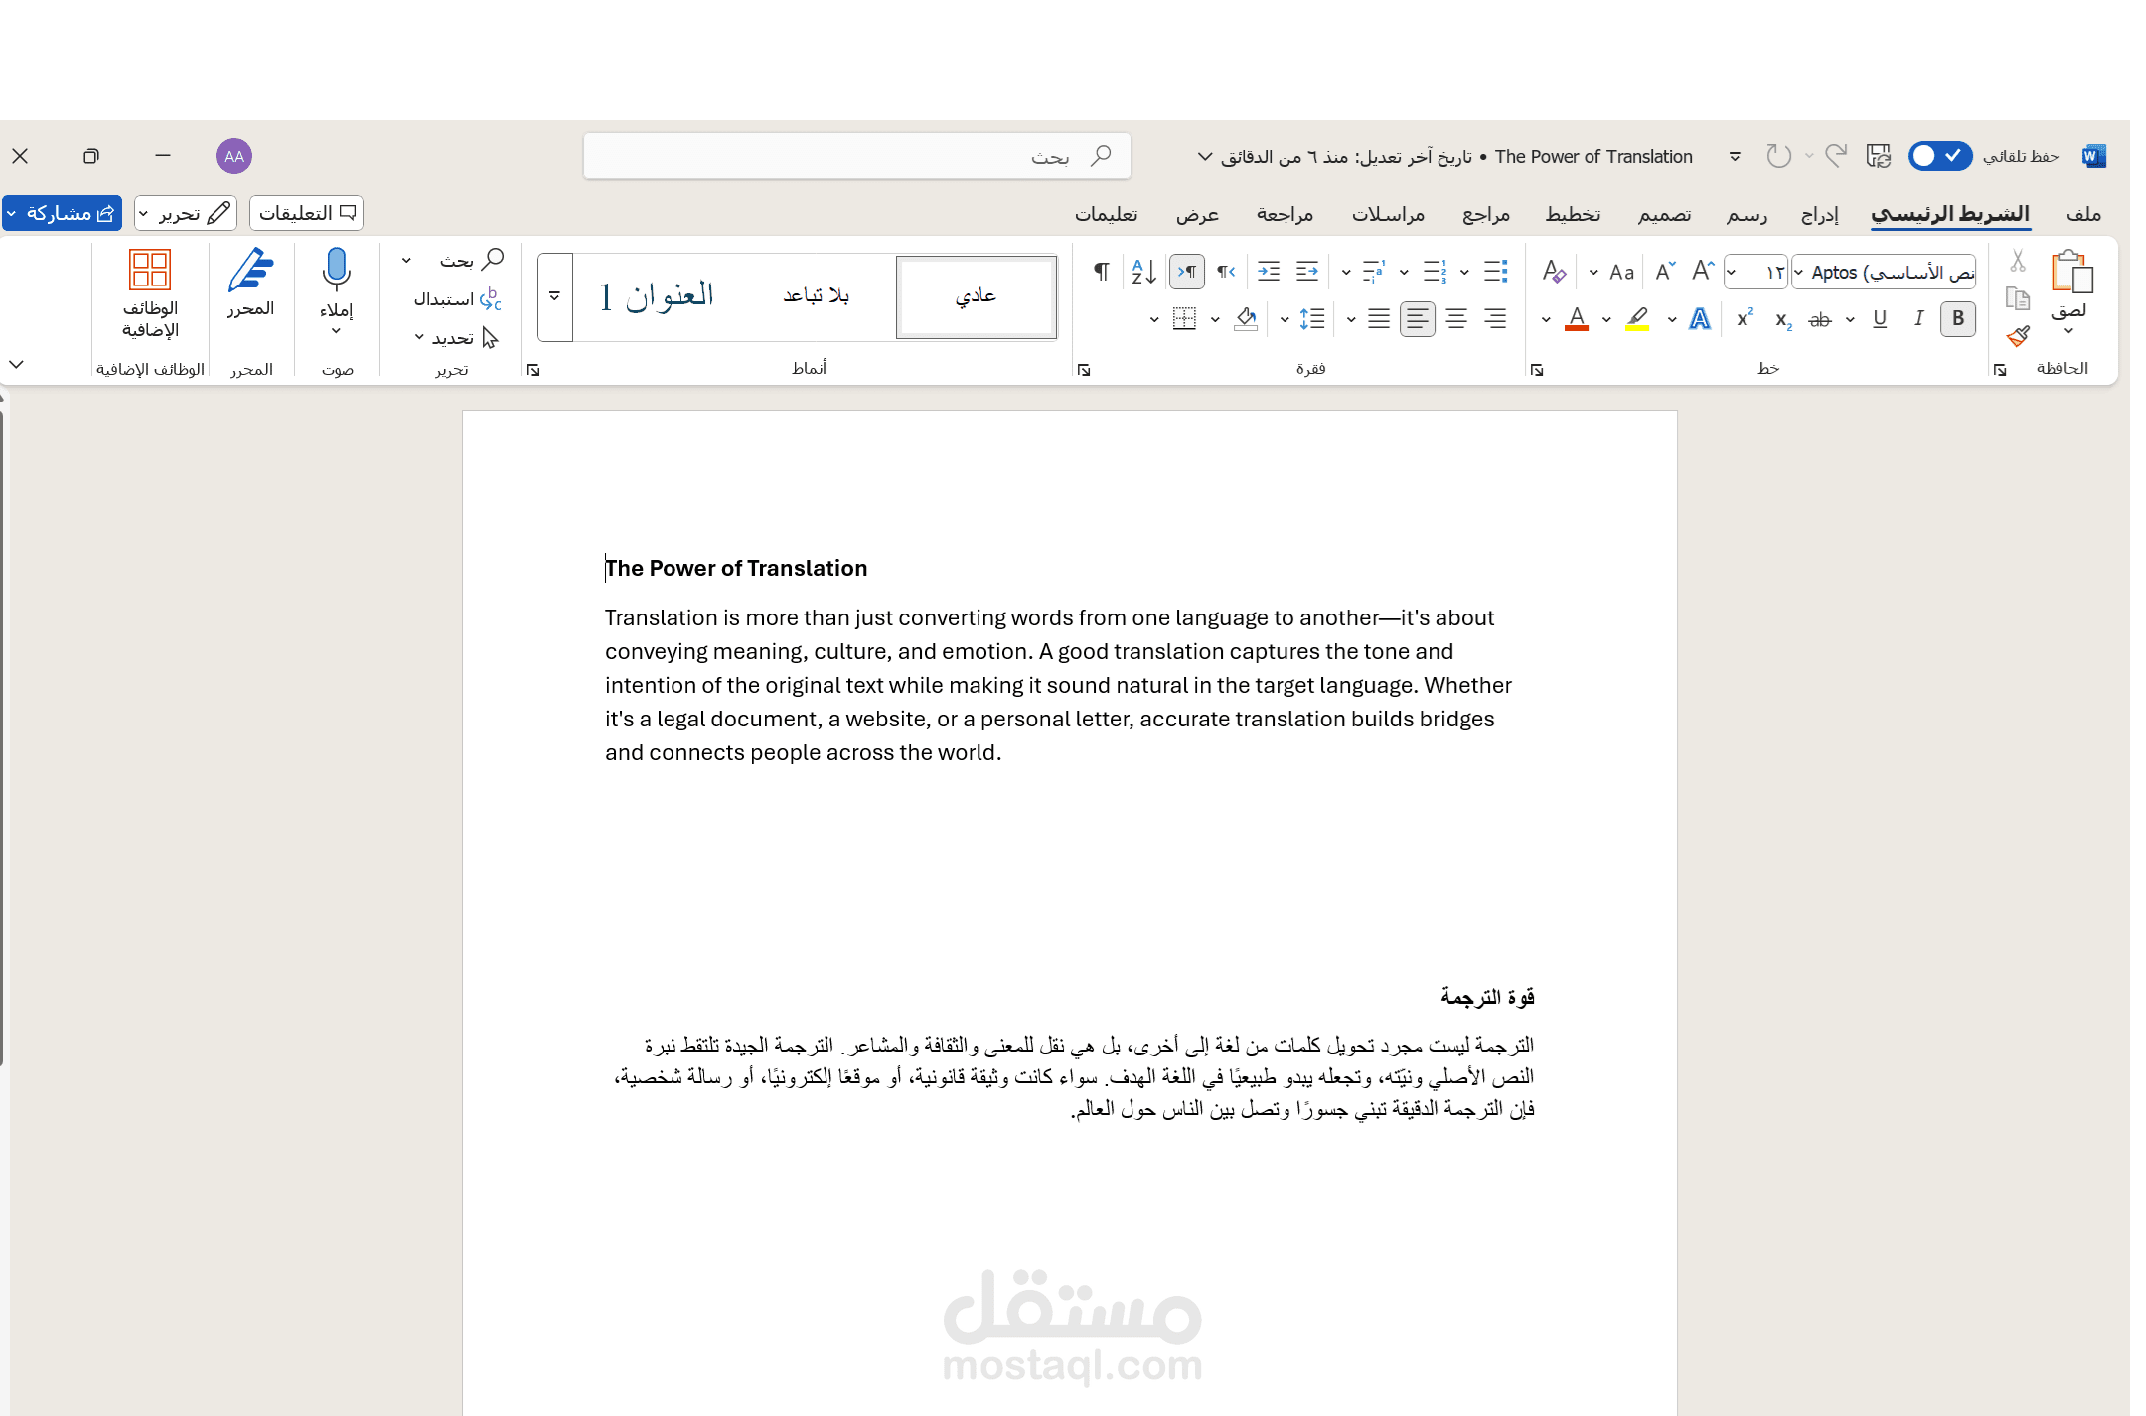Viewport: 2146px width, 1416px height.
Task: Open the مراجعة (Review) ribbon tab
Action: pyautogui.click(x=1286, y=214)
